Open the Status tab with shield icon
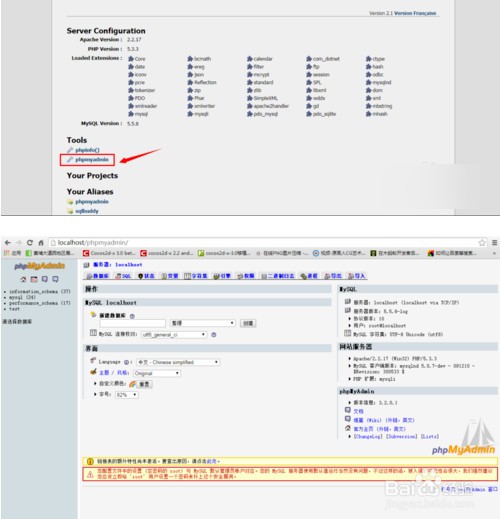The image size is (500, 519). 146,276
